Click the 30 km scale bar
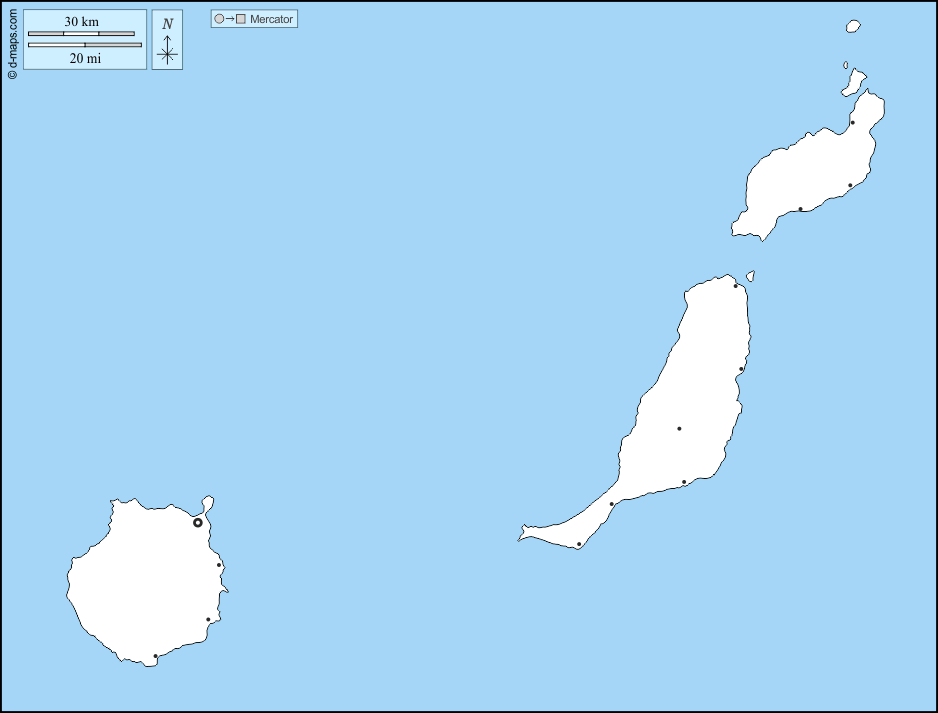The height and width of the screenshot is (713, 938). [x=81, y=34]
